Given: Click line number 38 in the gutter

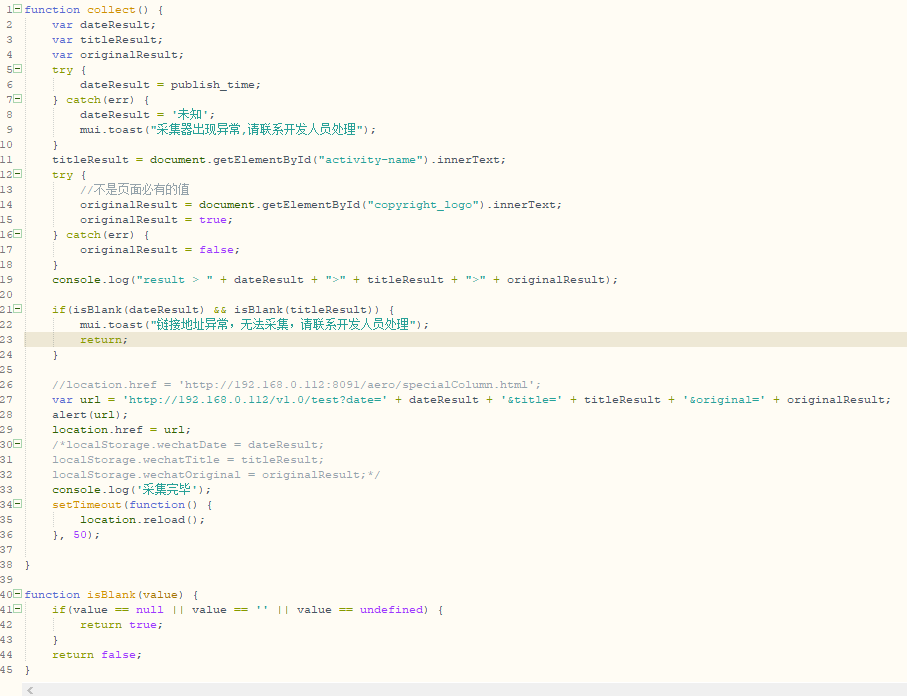Looking at the screenshot, I should click(x=7, y=564).
